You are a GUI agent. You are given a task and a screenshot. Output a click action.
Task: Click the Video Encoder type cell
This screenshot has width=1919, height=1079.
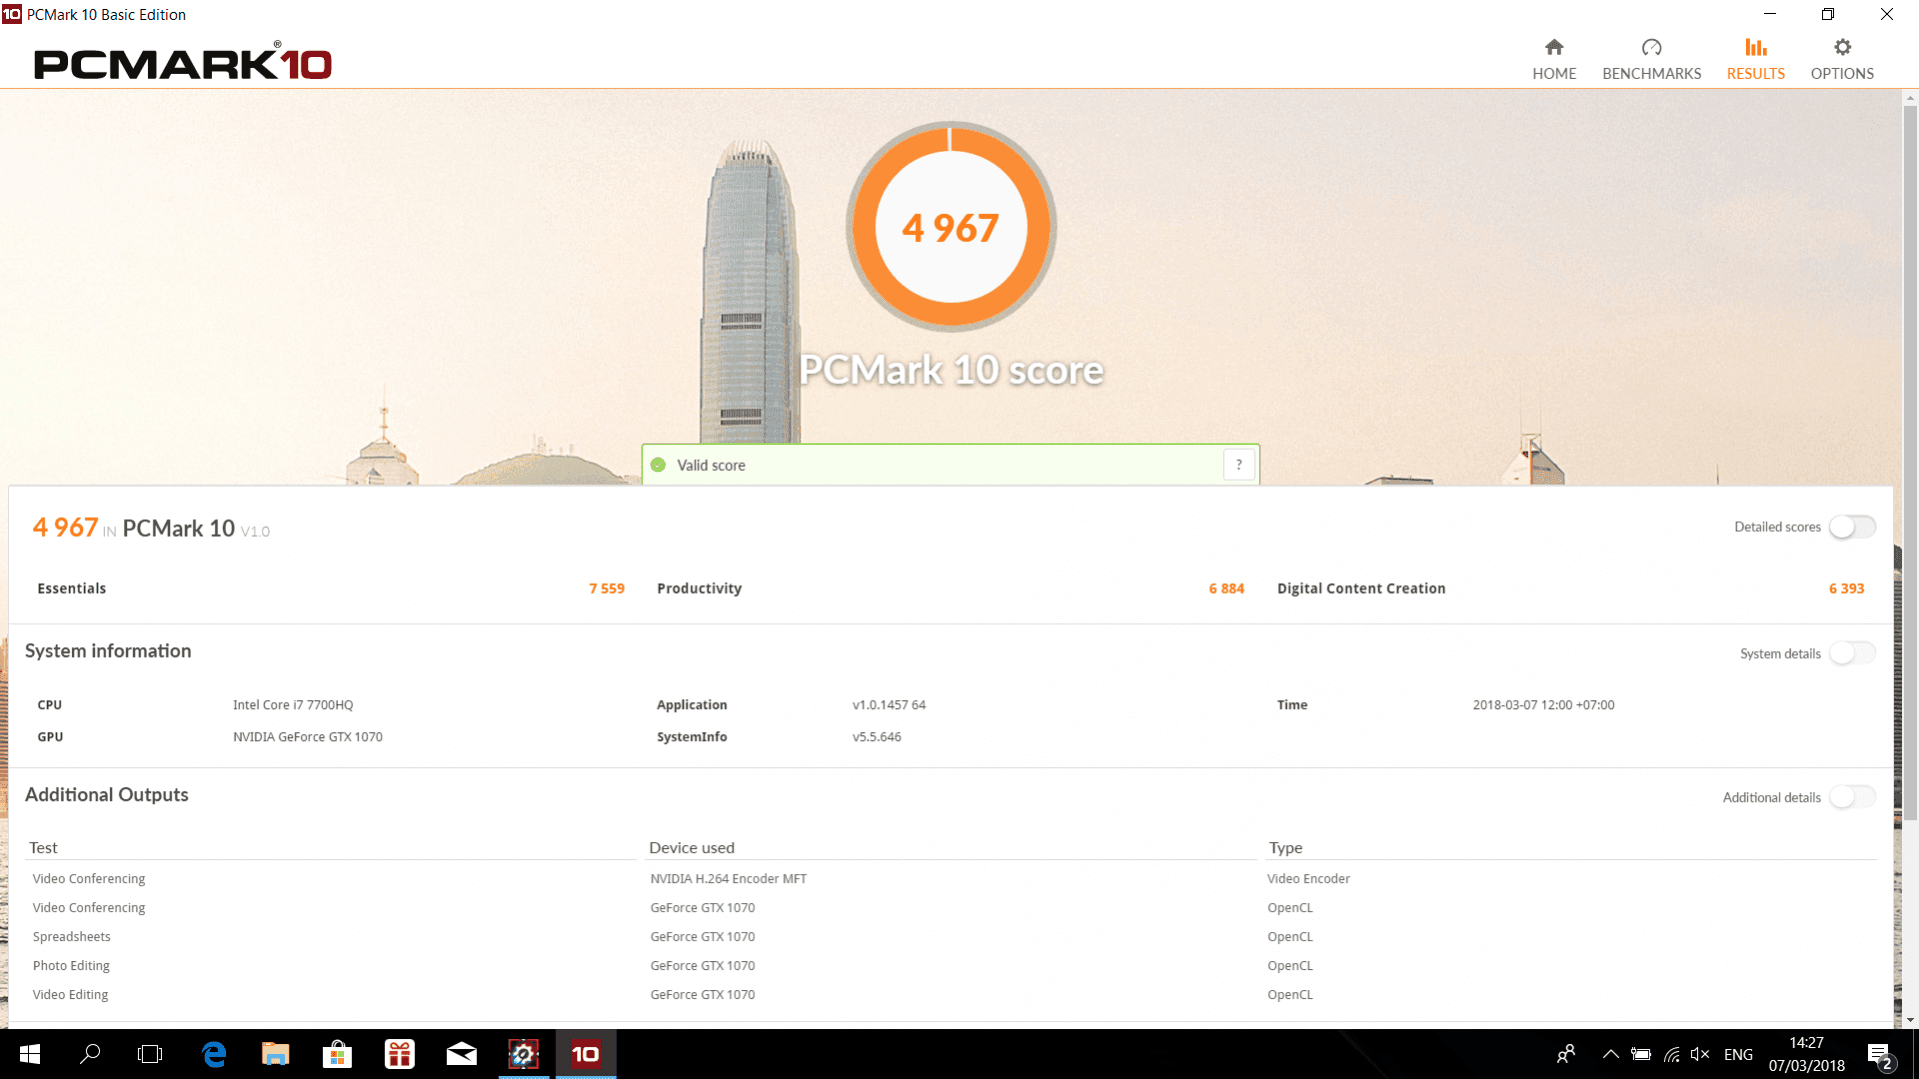pyautogui.click(x=1308, y=879)
